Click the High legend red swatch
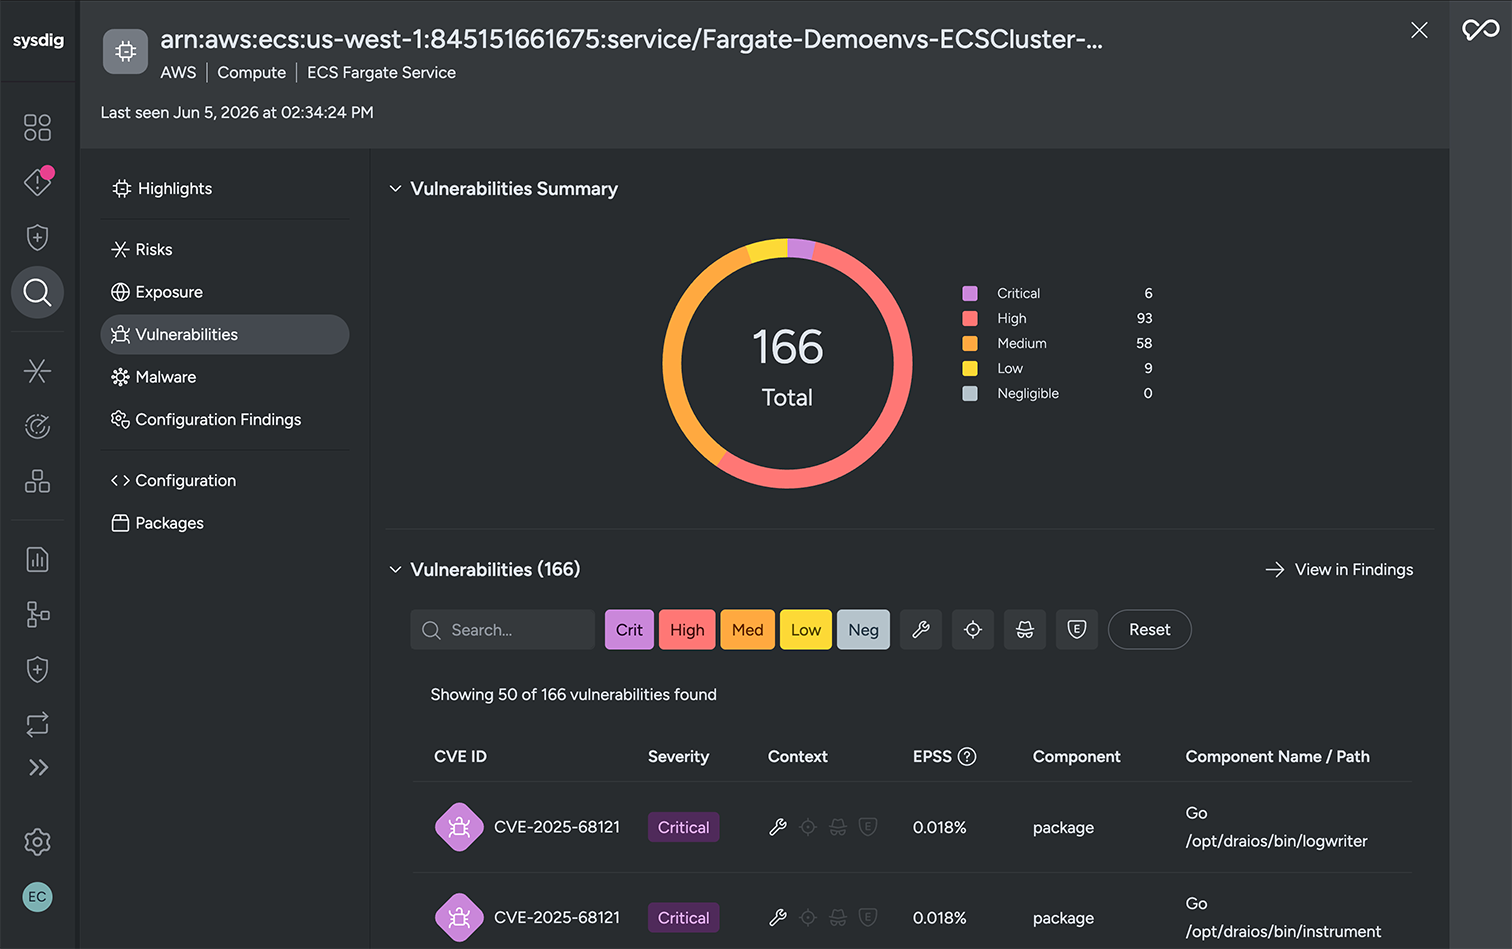The image size is (1512, 949). [970, 318]
